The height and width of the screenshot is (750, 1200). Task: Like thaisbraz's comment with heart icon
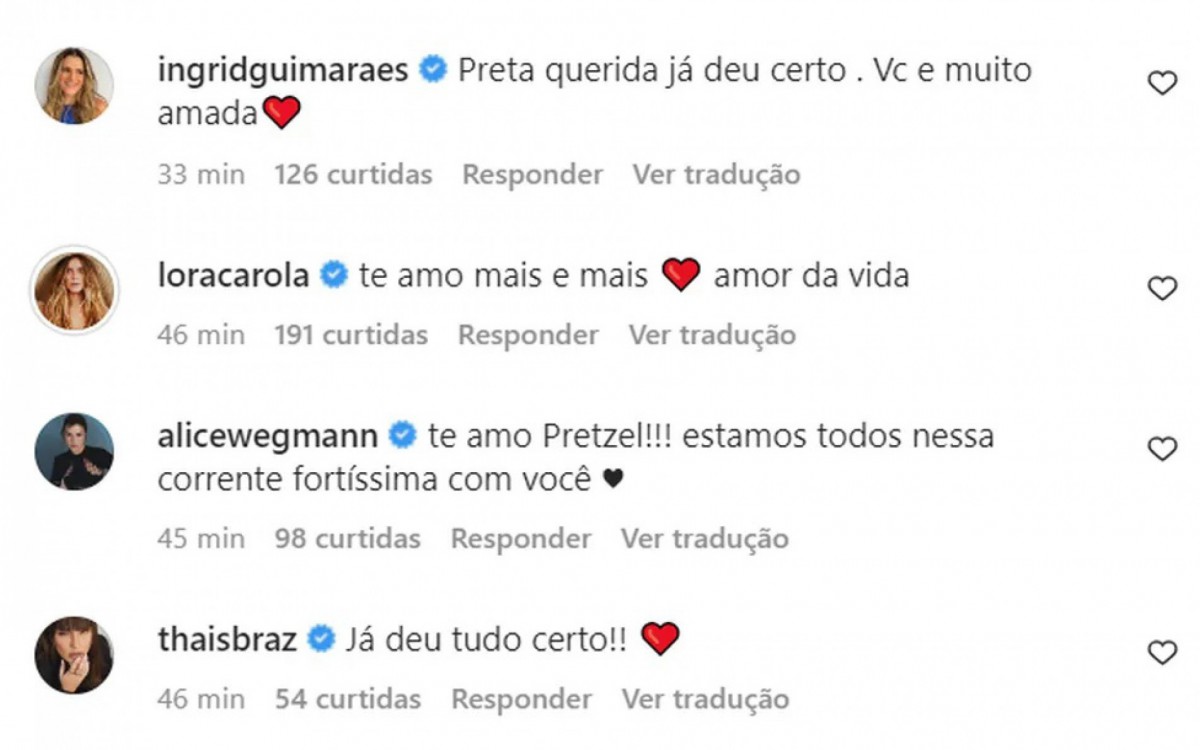[x=1161, y=654]
